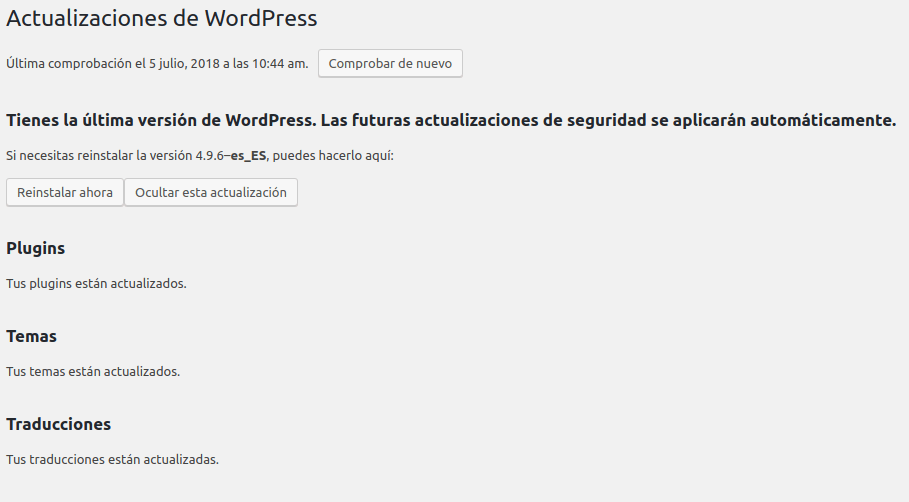This screenshot has height=502, width=909.
Task: Click the Última comprobación date text
Action: pos(157,64)
